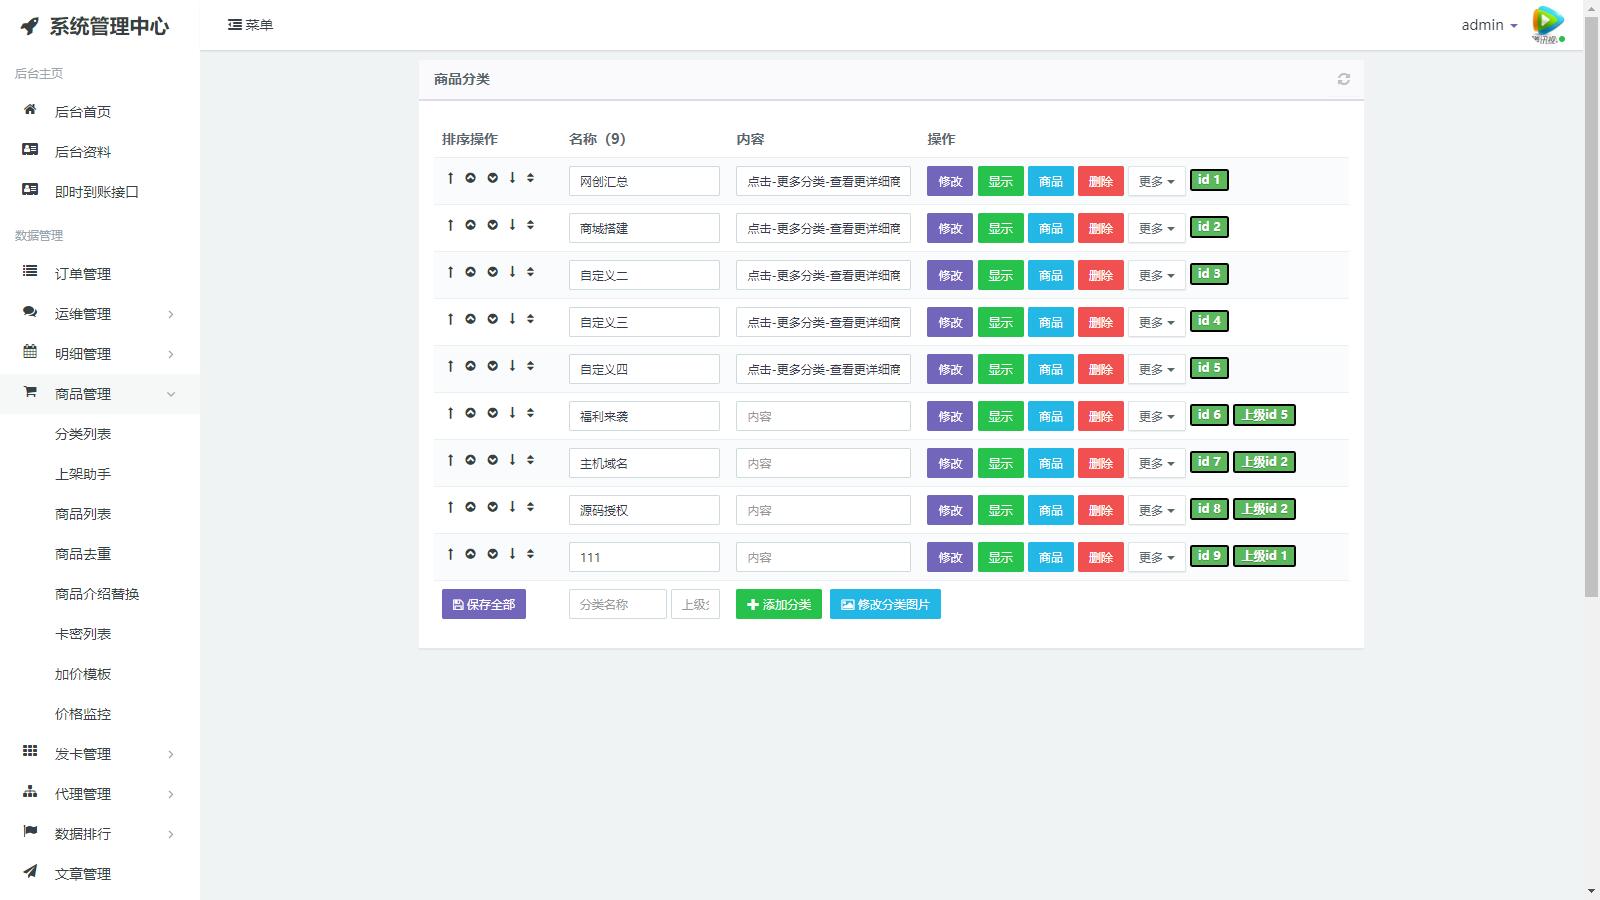Click the circled down chevron in 网创汇总 row
1600x900 pixels.
pos(492,178)
